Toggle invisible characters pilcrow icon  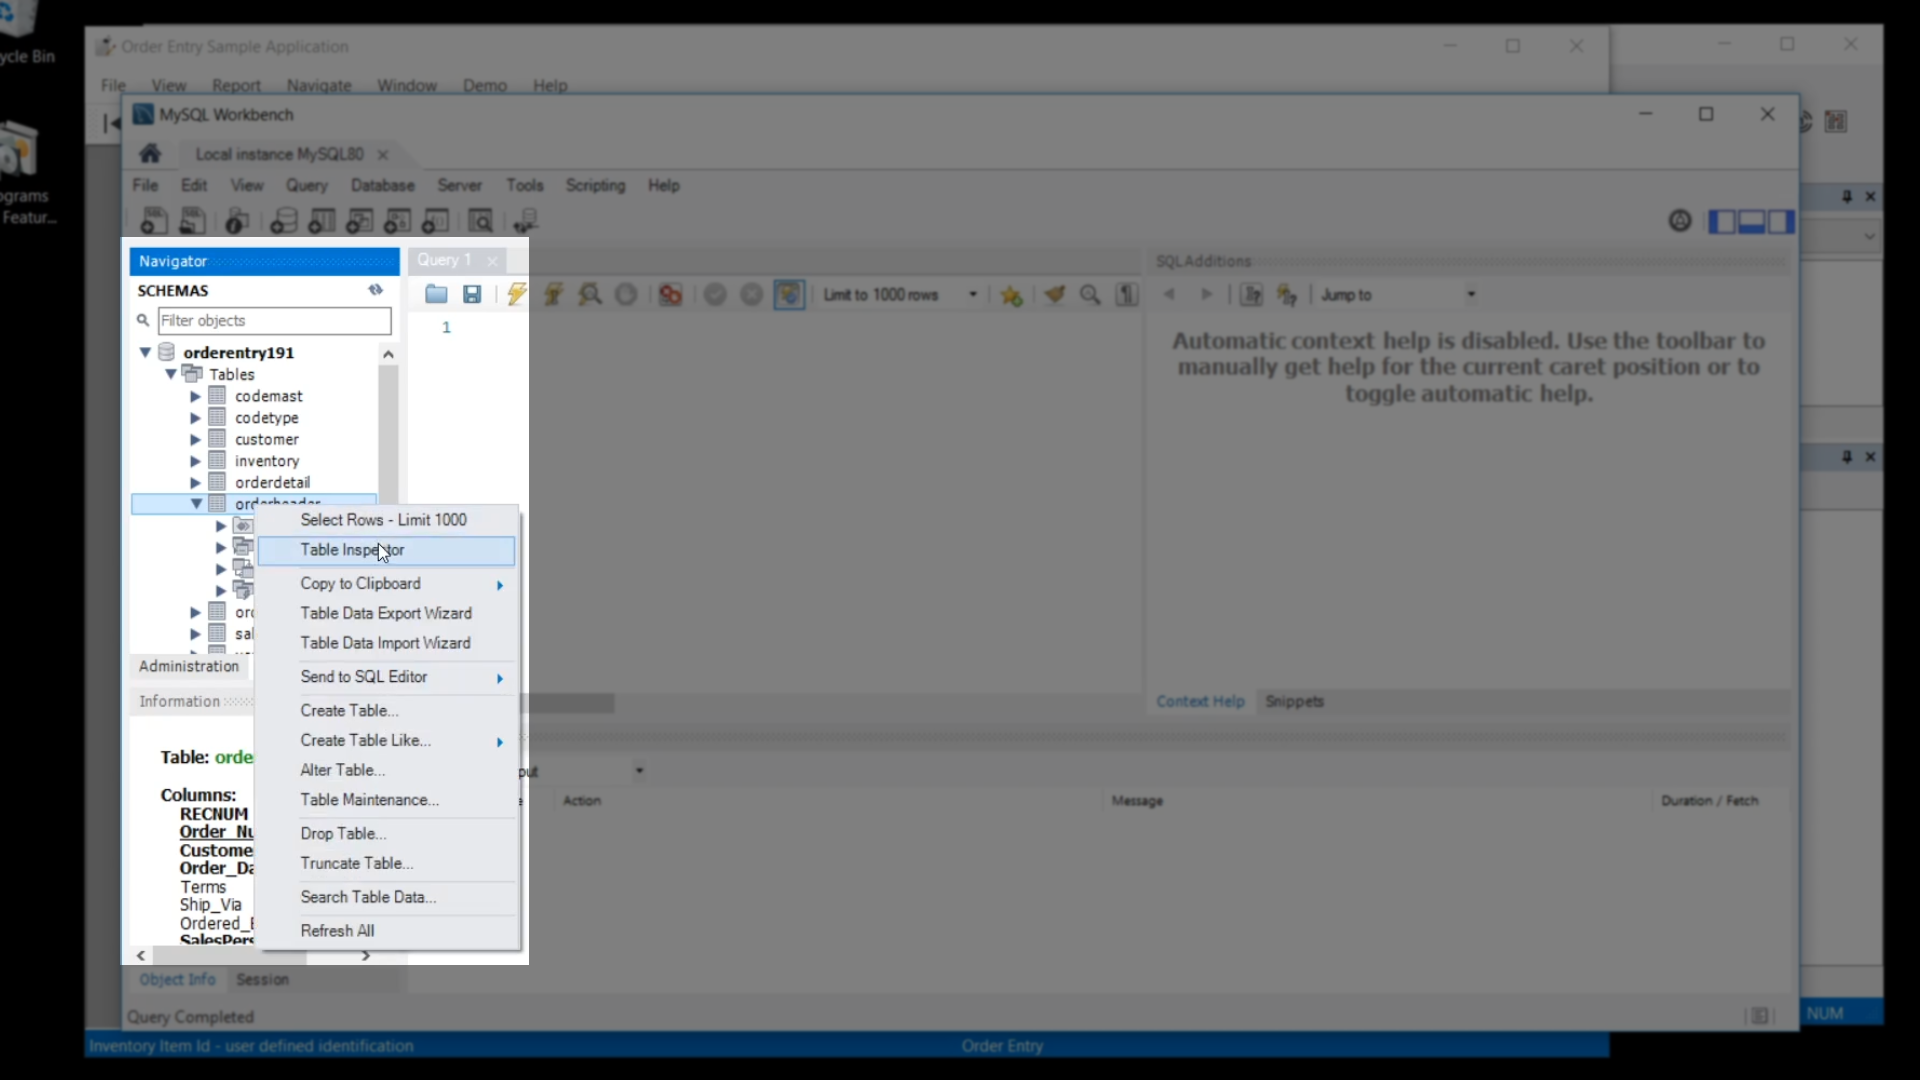point(1127,295)
